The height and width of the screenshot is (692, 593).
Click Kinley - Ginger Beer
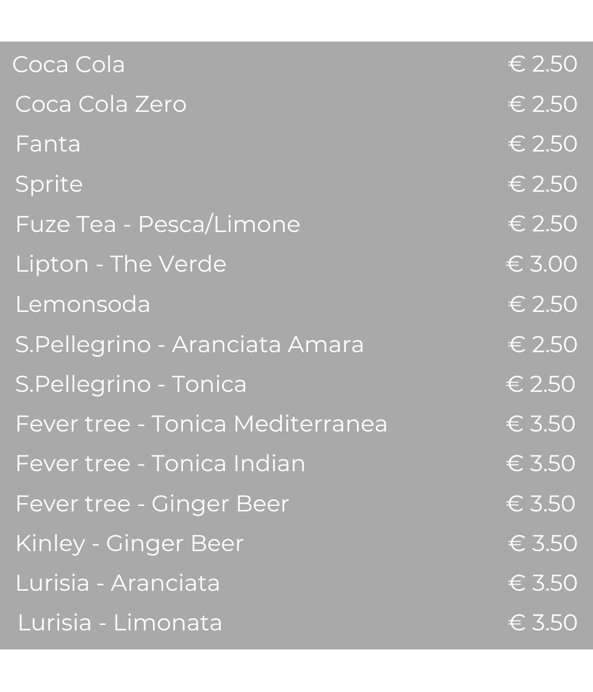[129, 543]
